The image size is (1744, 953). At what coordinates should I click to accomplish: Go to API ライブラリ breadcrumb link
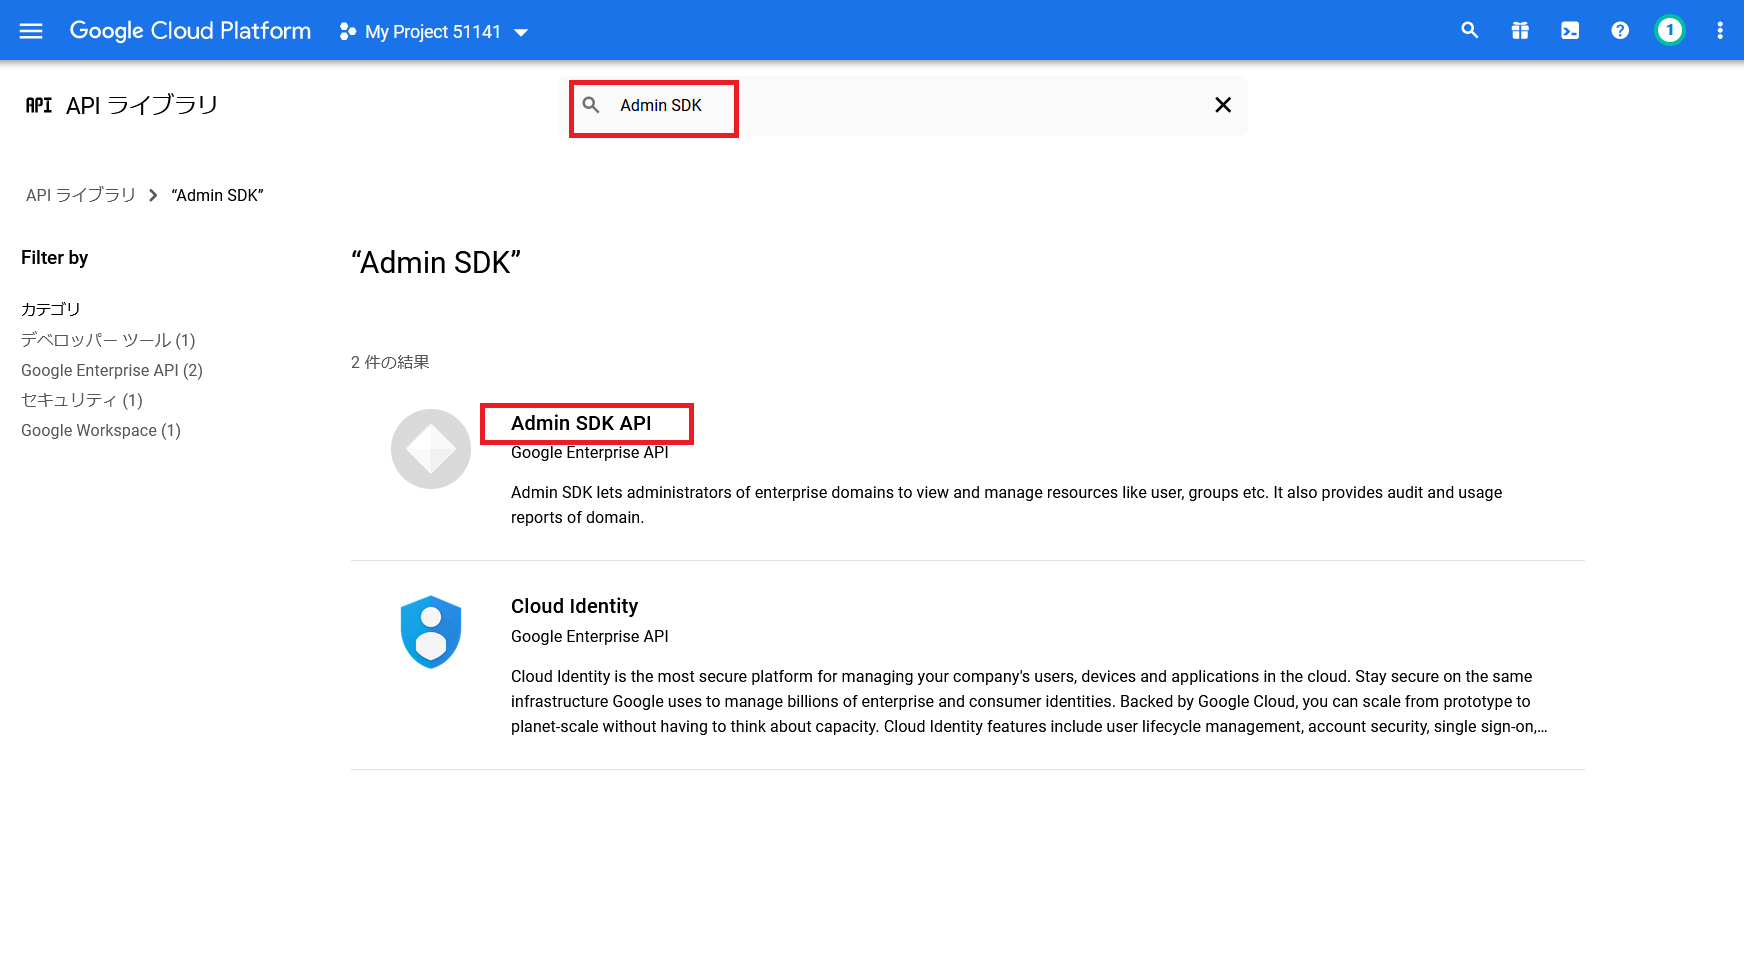pyautogui.click(x=81, y=195)
